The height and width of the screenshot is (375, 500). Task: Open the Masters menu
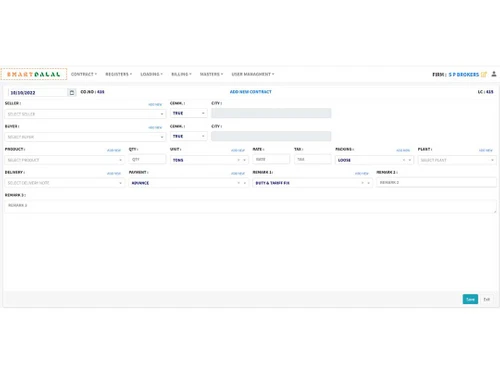coord(211,74)
